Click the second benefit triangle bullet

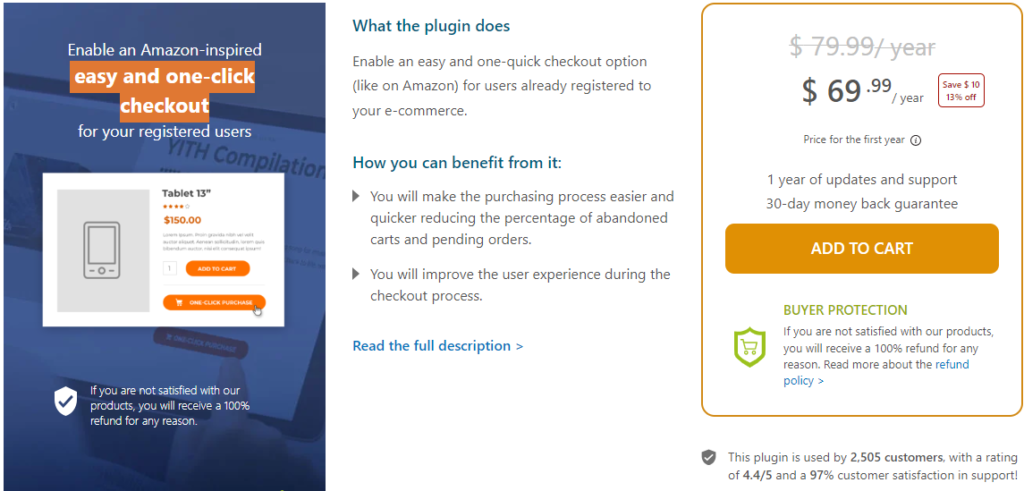356,274
